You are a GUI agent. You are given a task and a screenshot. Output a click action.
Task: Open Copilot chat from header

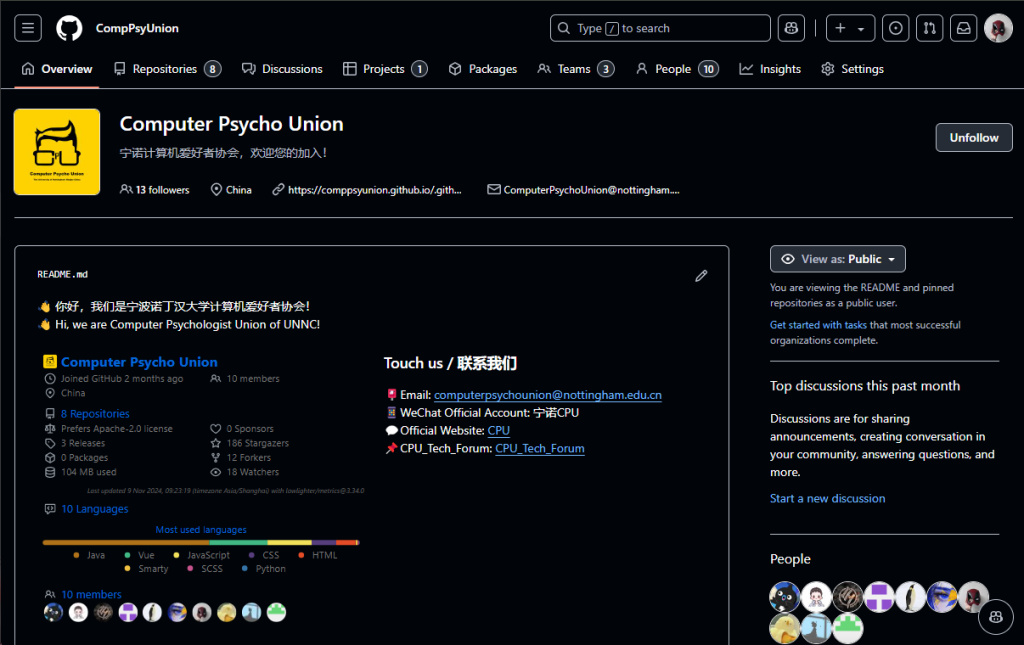pyautogui.click(x=792, y=28)
